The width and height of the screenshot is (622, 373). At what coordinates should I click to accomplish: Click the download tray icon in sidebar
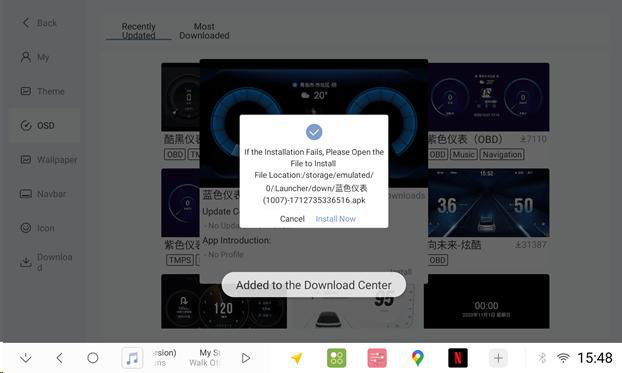point(25,262)
